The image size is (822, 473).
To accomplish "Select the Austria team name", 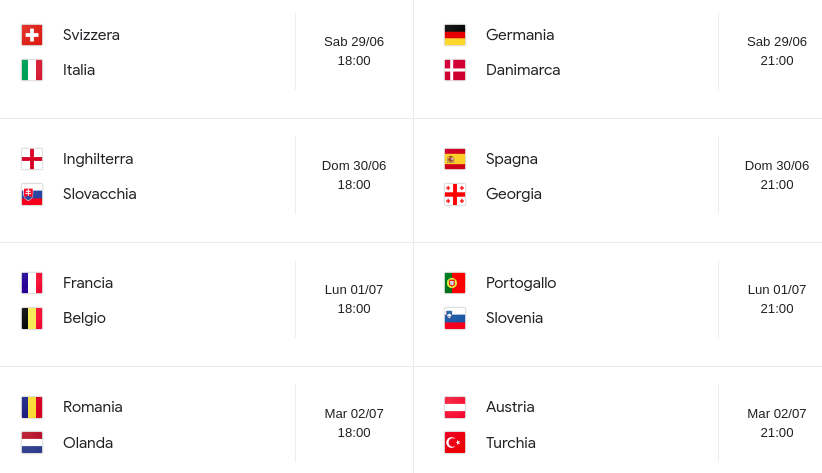I will coord(510,407).
